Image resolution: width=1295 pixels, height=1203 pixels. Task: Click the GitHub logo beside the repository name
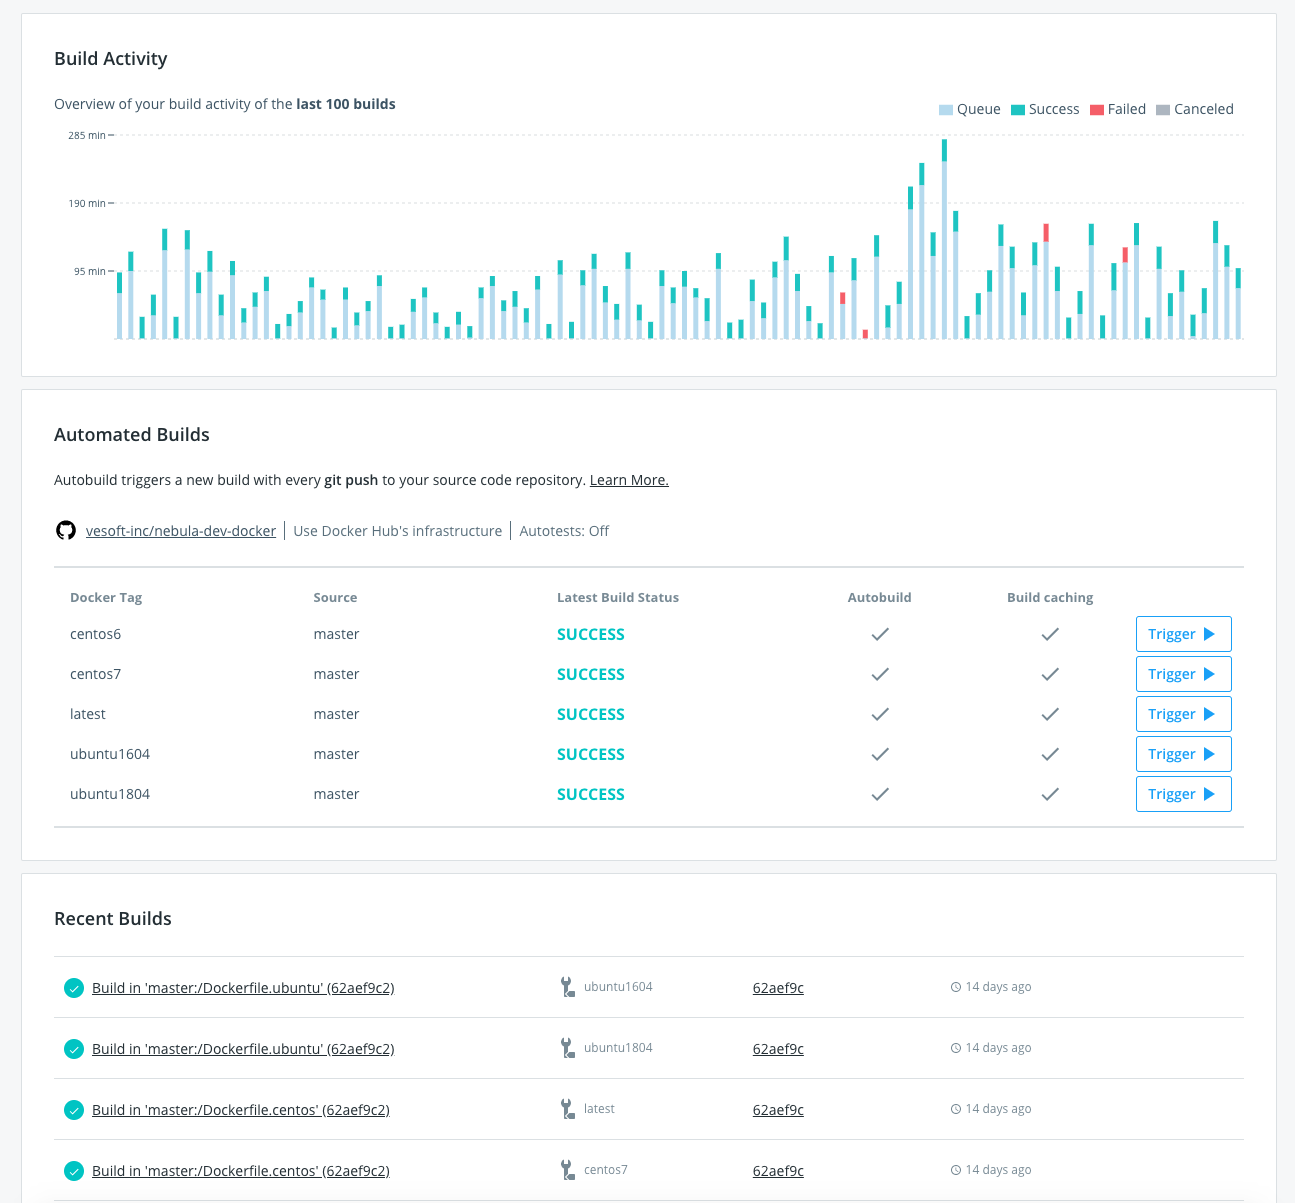66,531
